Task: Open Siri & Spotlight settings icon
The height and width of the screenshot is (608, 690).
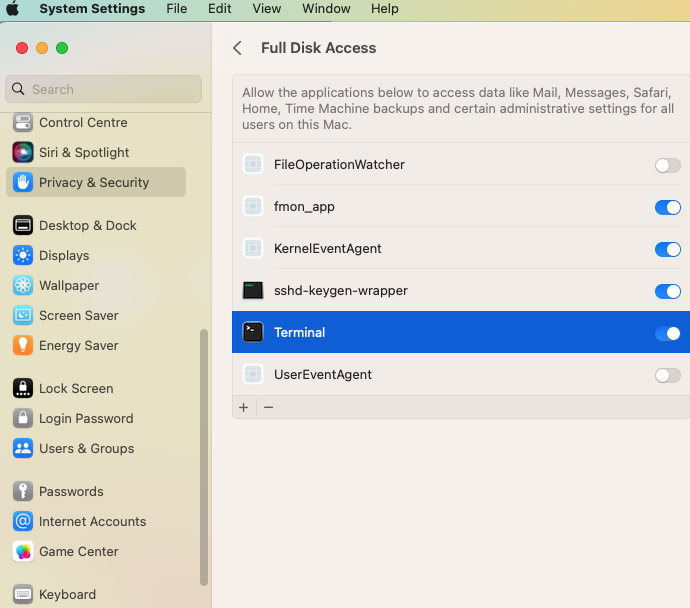Action: 23,152
